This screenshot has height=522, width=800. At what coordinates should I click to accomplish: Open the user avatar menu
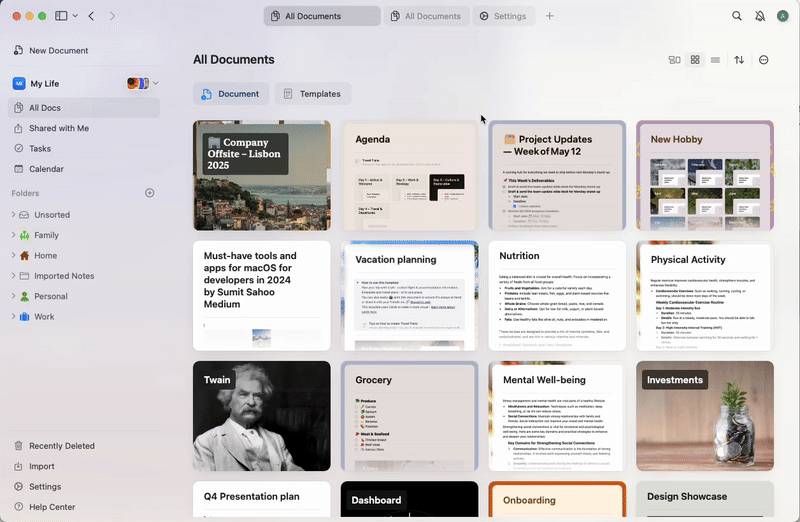click(x=783, y=16)
